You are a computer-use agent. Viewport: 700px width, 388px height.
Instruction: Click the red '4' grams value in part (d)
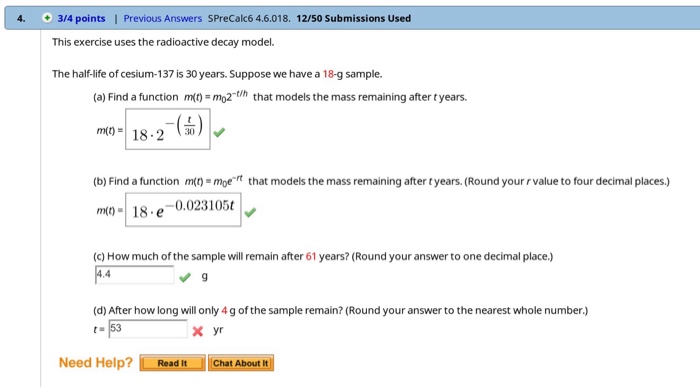click(224, 310)
